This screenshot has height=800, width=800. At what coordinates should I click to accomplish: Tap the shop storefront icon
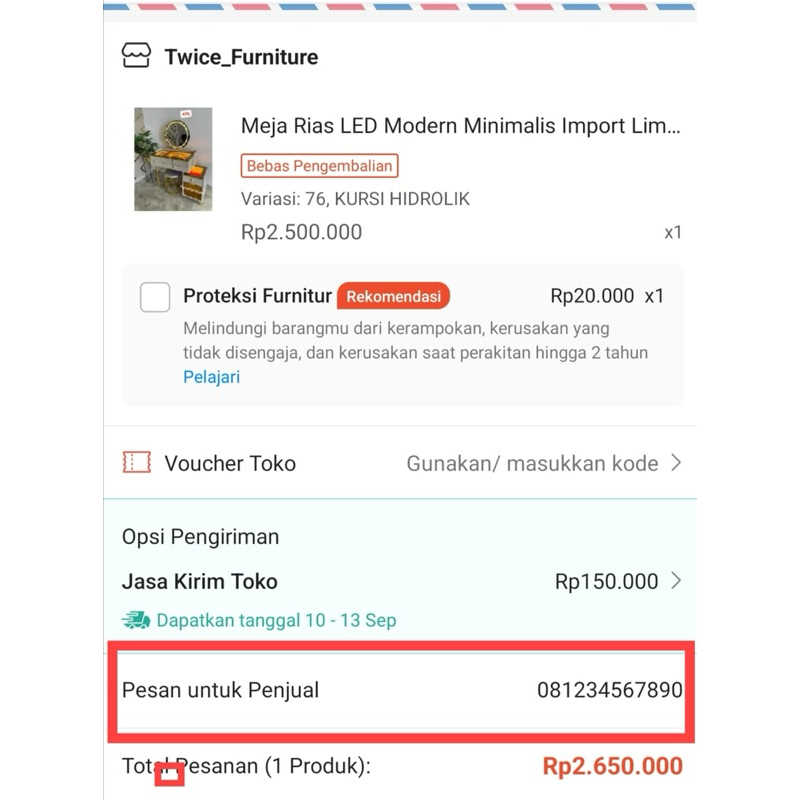pos(136,56)
